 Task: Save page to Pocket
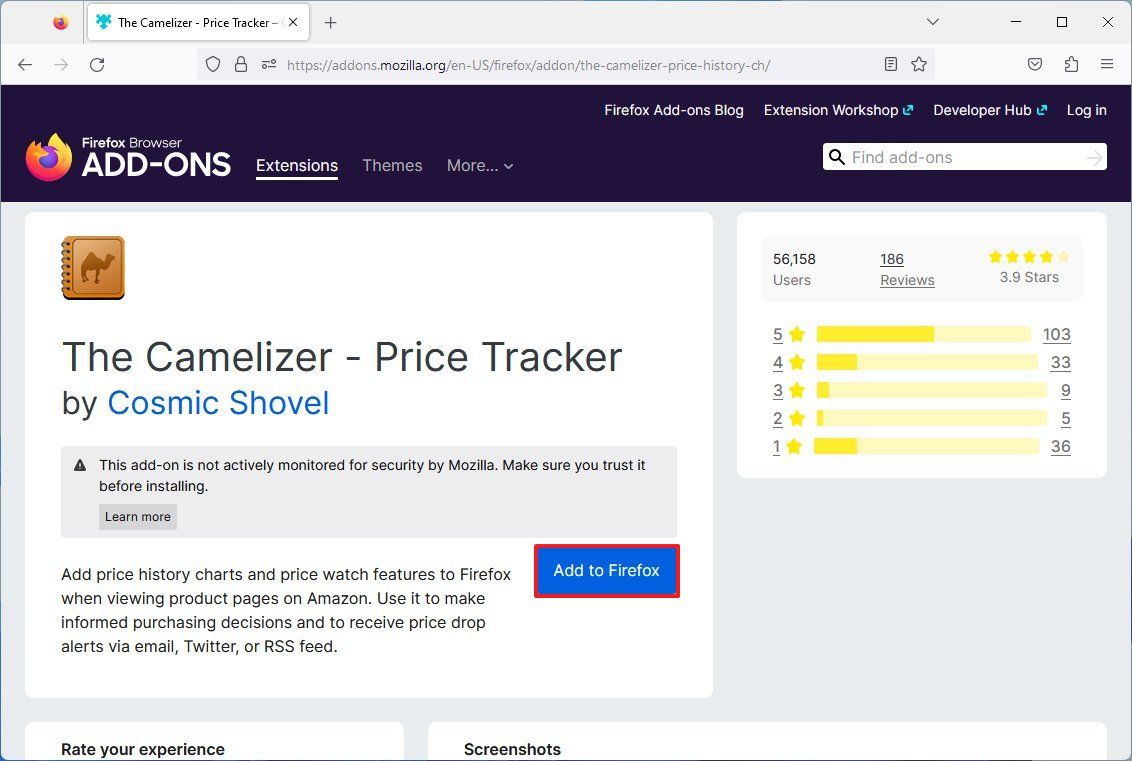pos(1035,63)
